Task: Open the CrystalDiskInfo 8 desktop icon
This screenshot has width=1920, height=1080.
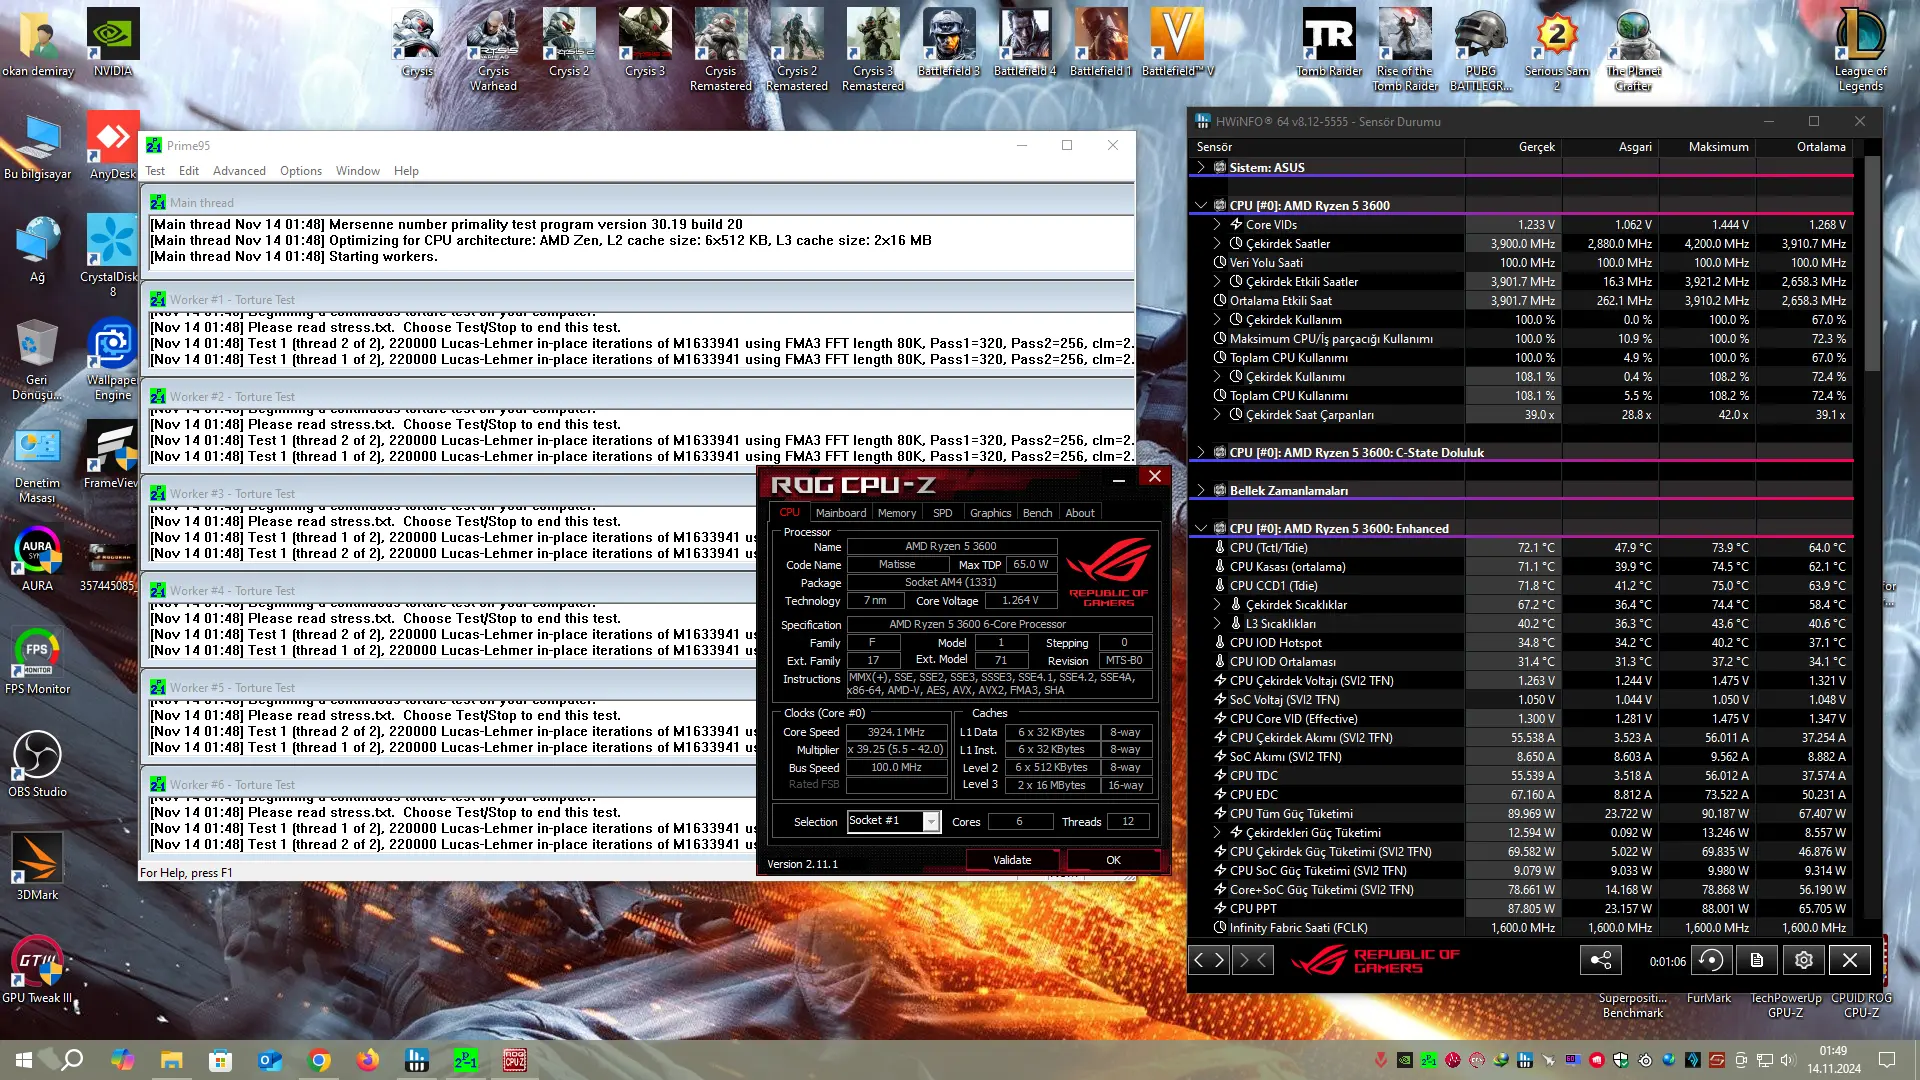Action: click(113, 256)
